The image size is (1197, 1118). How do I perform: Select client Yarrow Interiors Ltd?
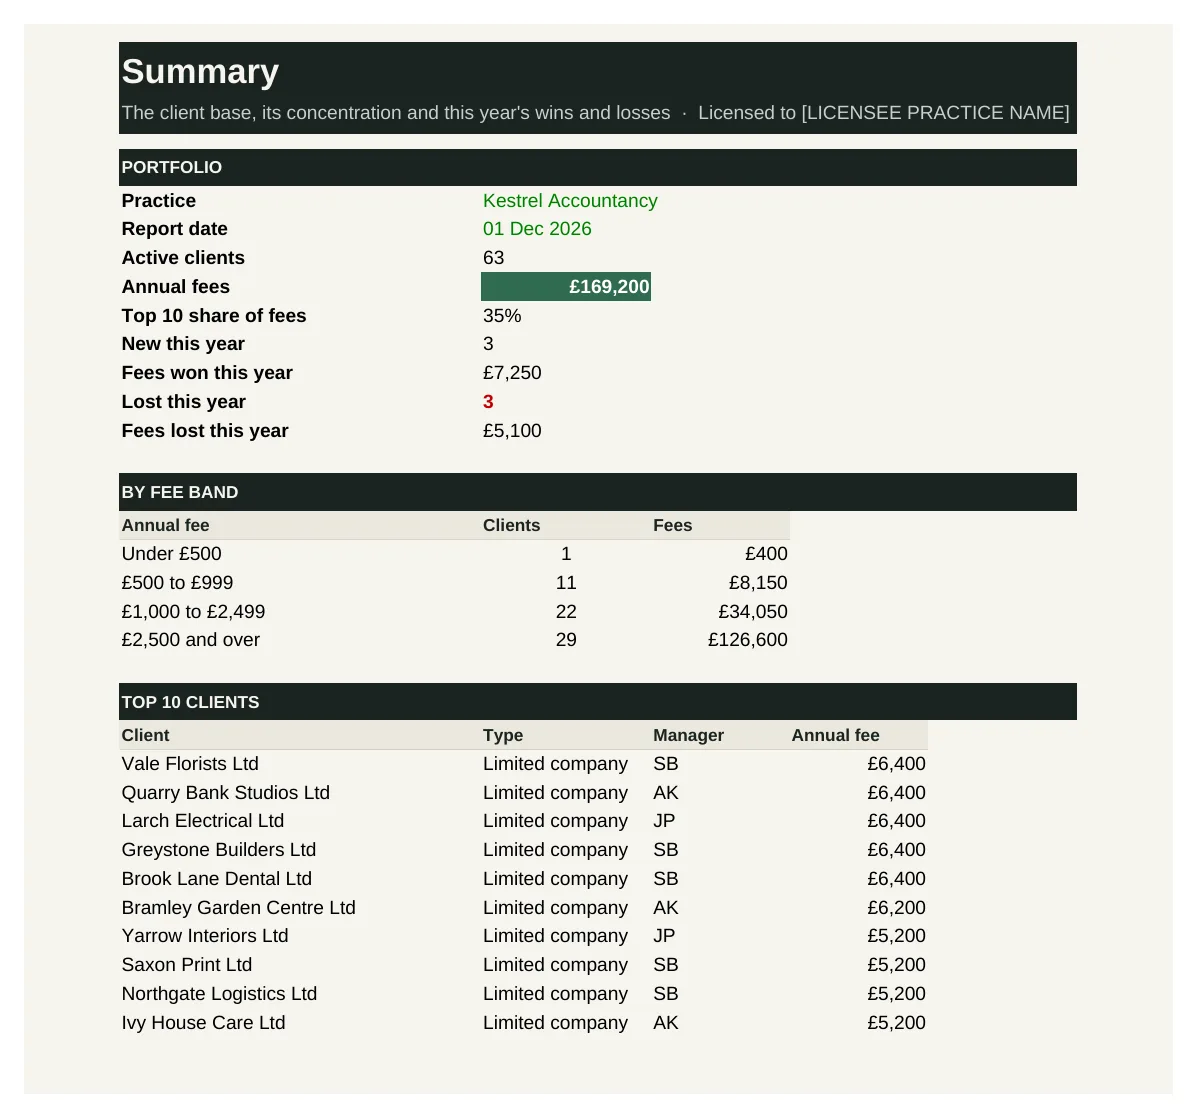[205, 936]
